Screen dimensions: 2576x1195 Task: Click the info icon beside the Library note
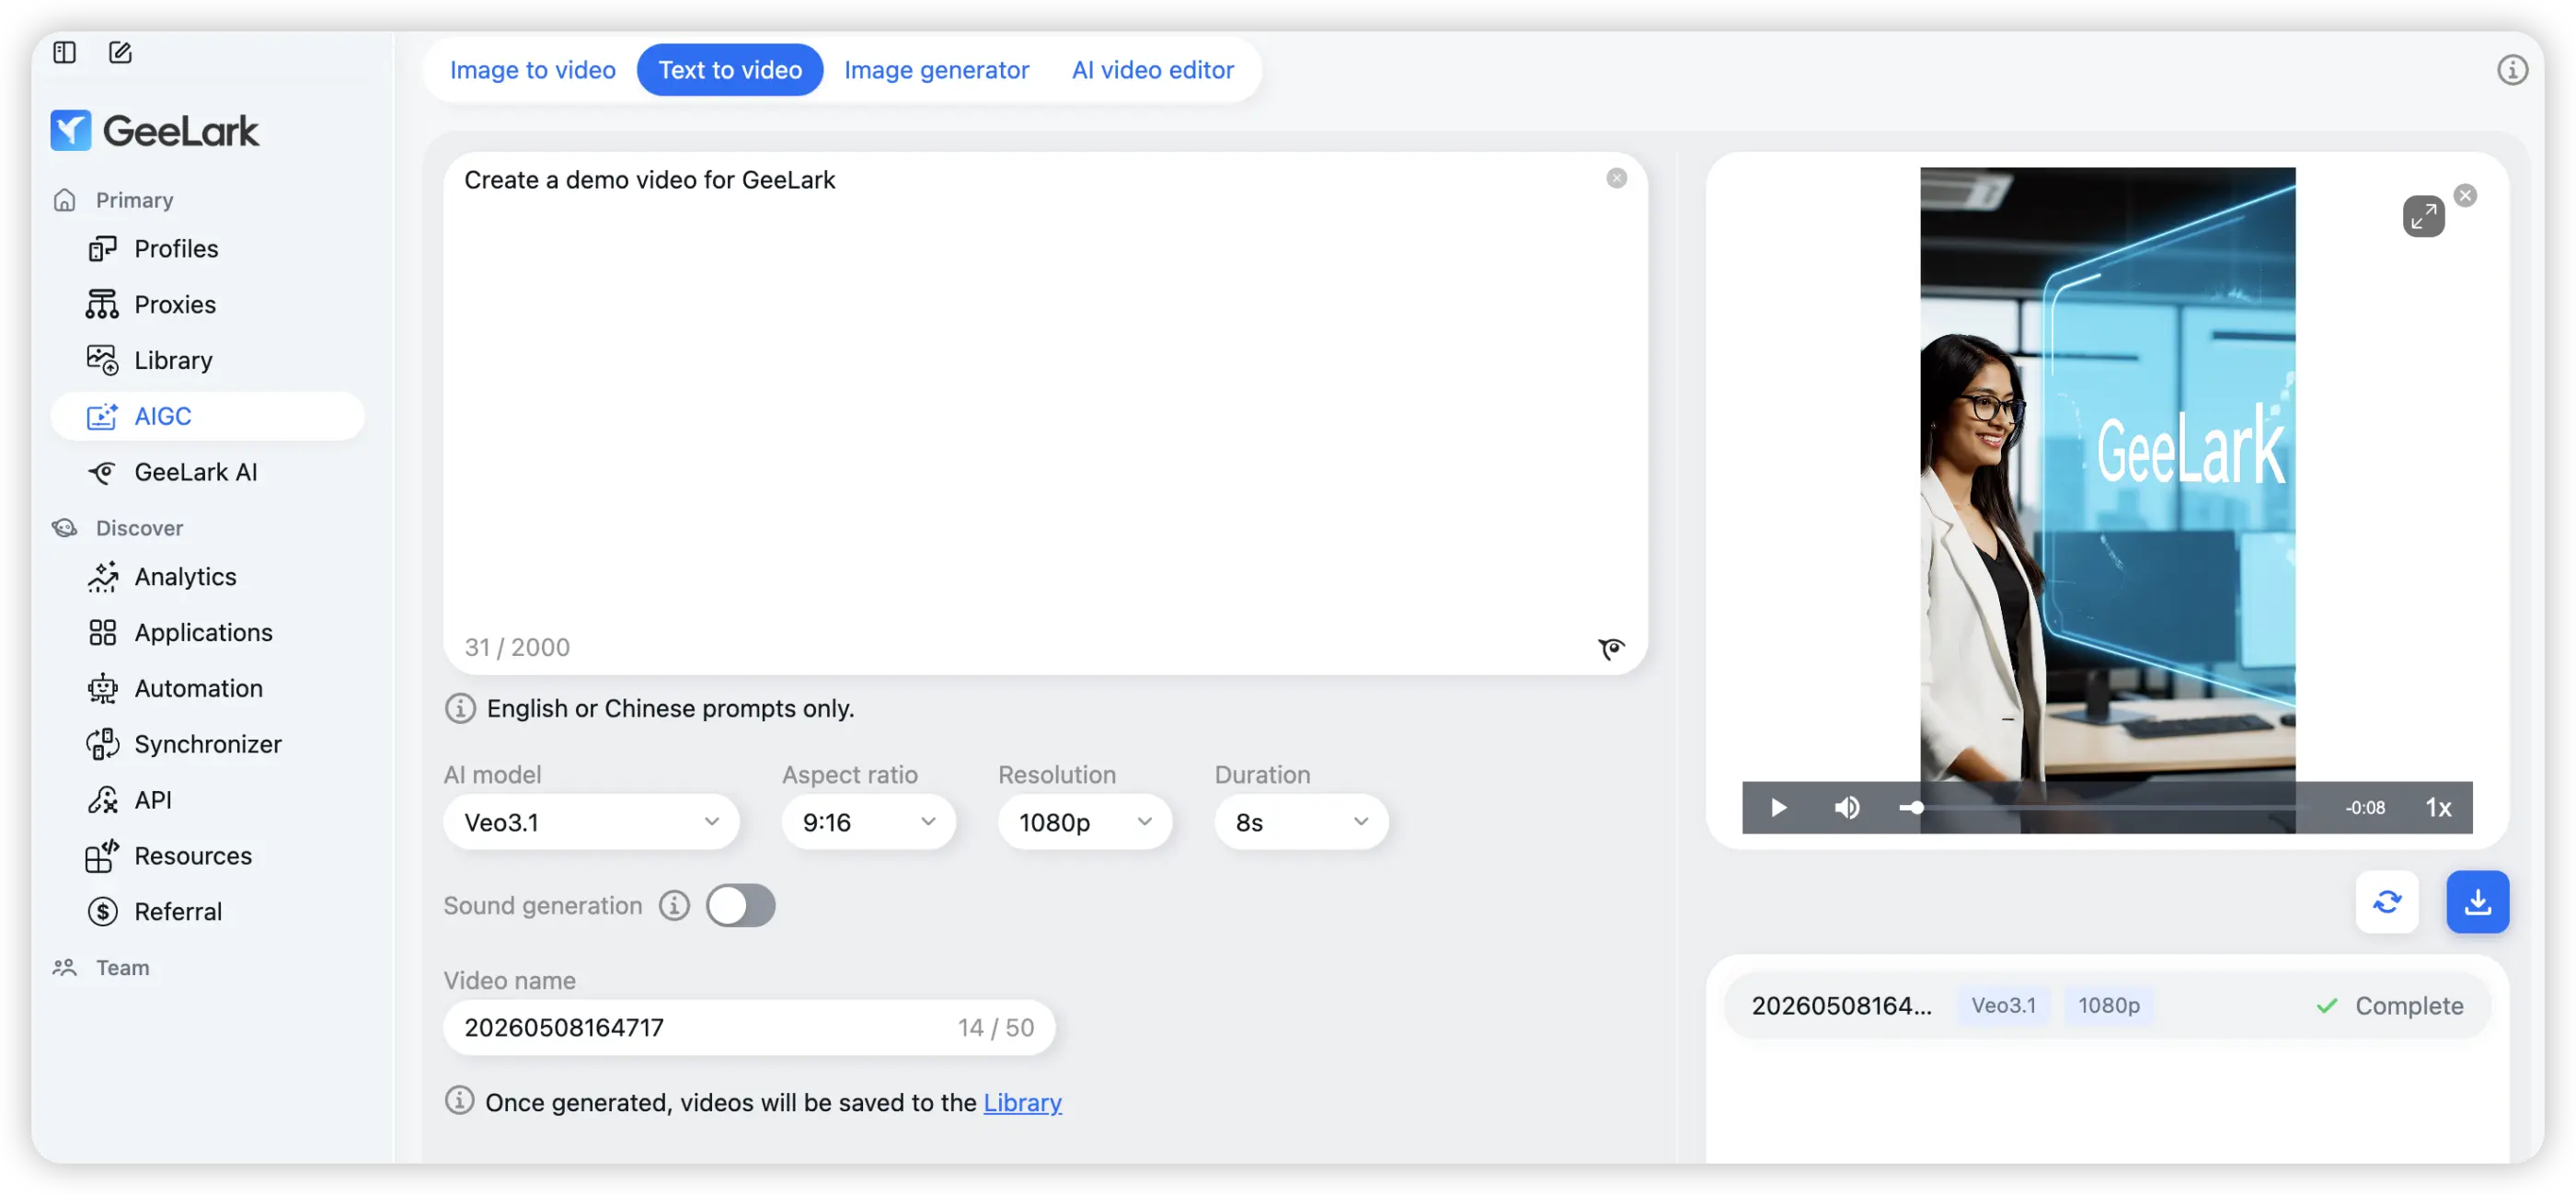[x=459, y=1101]
